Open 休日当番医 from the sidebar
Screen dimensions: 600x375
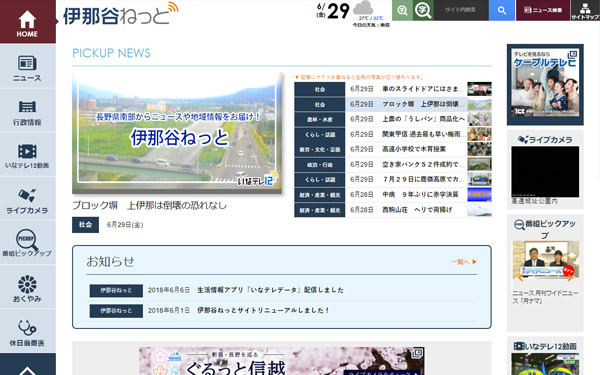tap(28, 331)
